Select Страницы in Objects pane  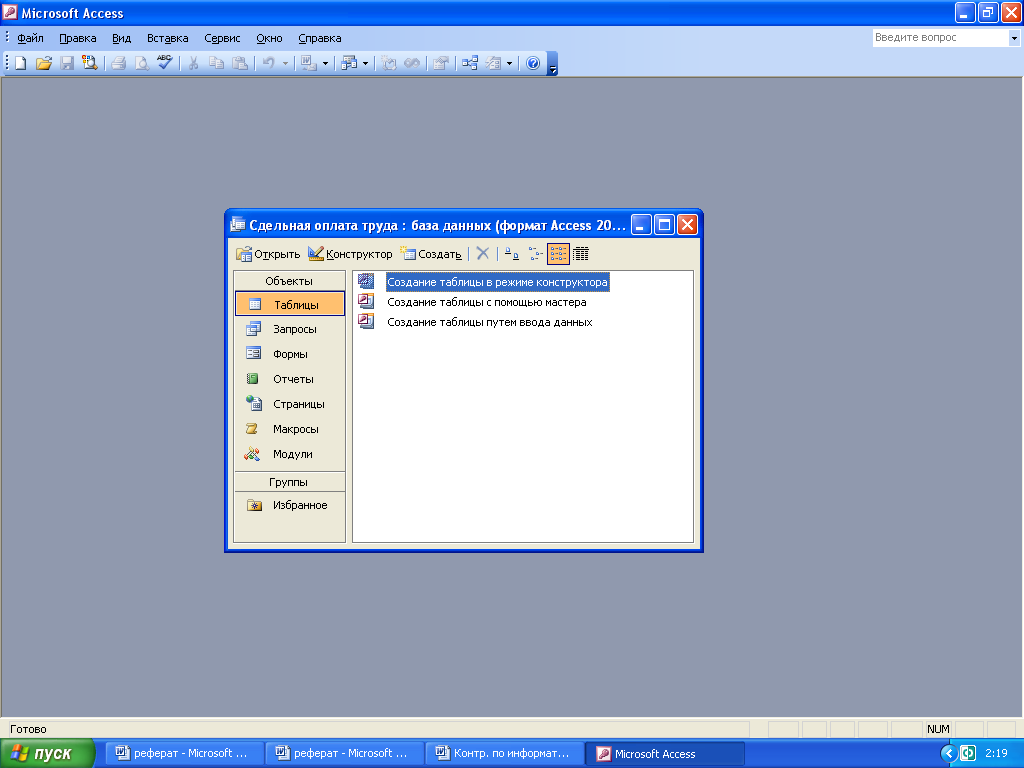point(289,404)
